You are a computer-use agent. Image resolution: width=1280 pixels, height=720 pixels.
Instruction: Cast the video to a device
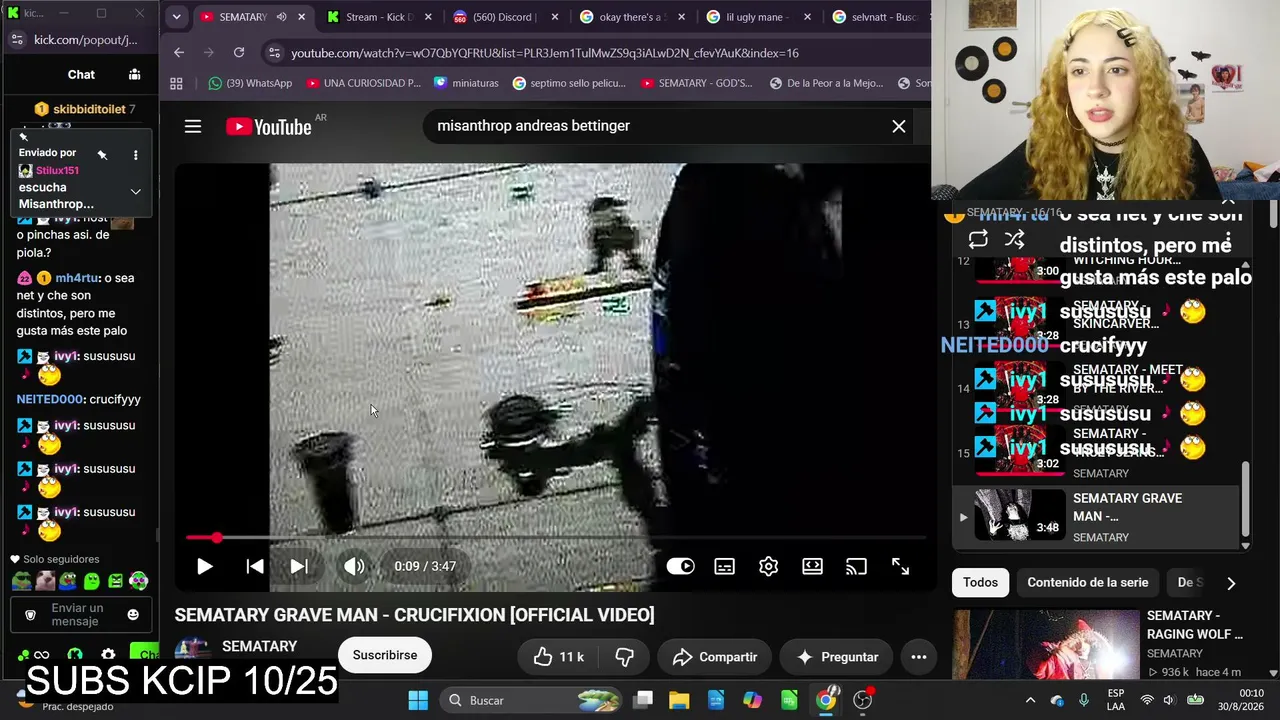point(856,566)
